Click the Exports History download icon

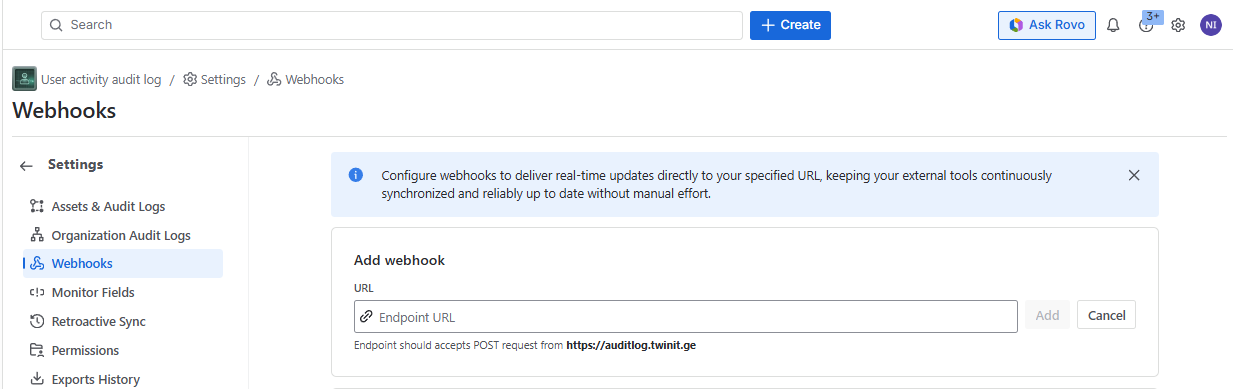37,380
